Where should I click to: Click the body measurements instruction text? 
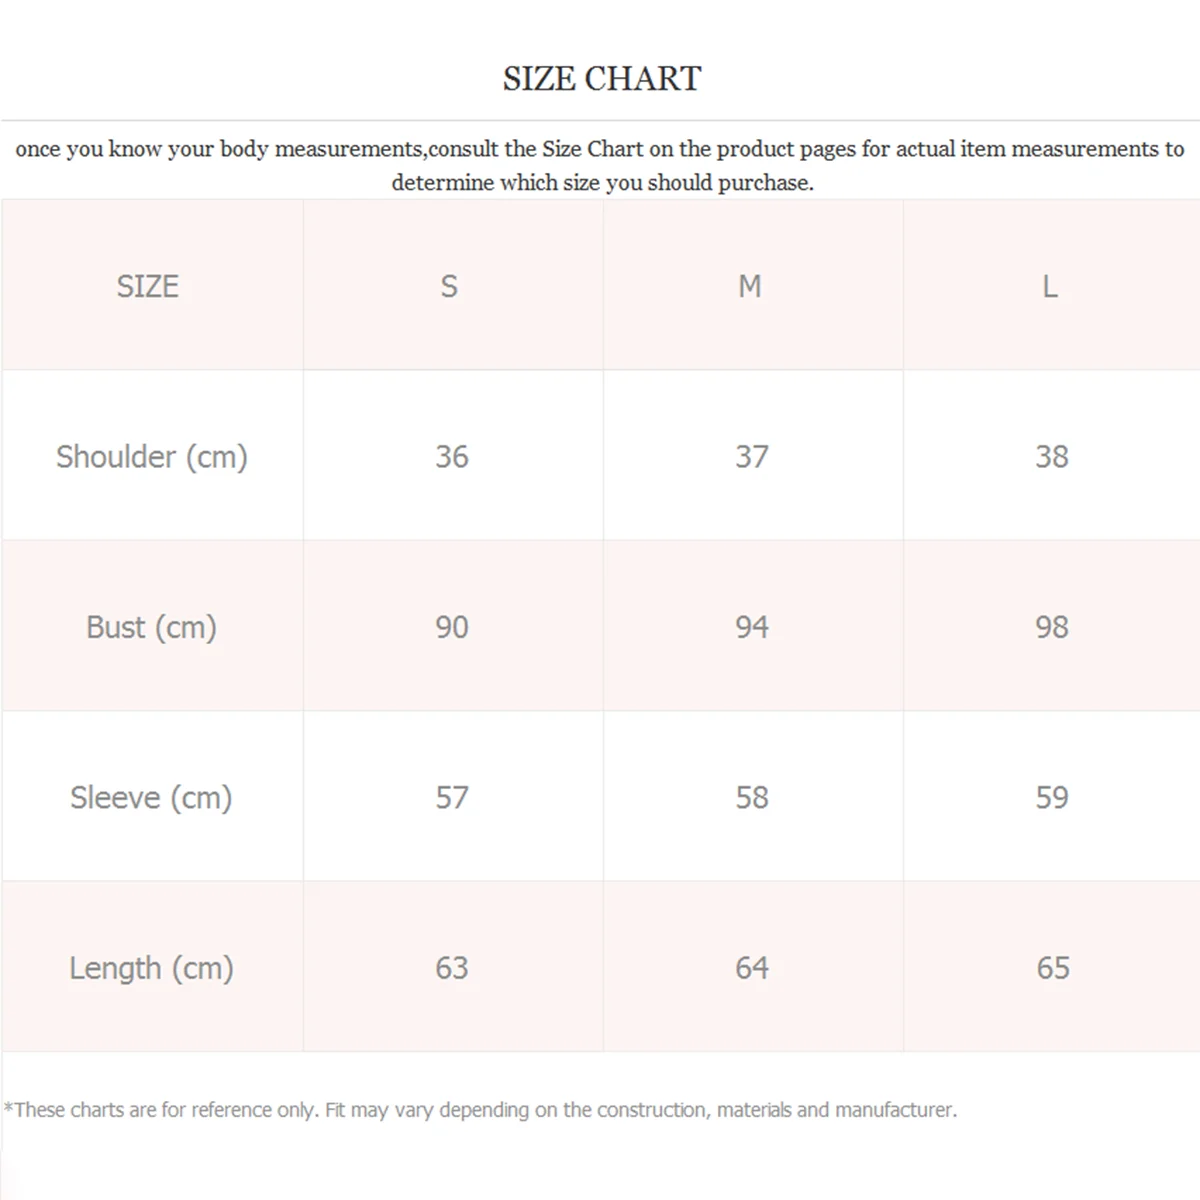[600, 165]
